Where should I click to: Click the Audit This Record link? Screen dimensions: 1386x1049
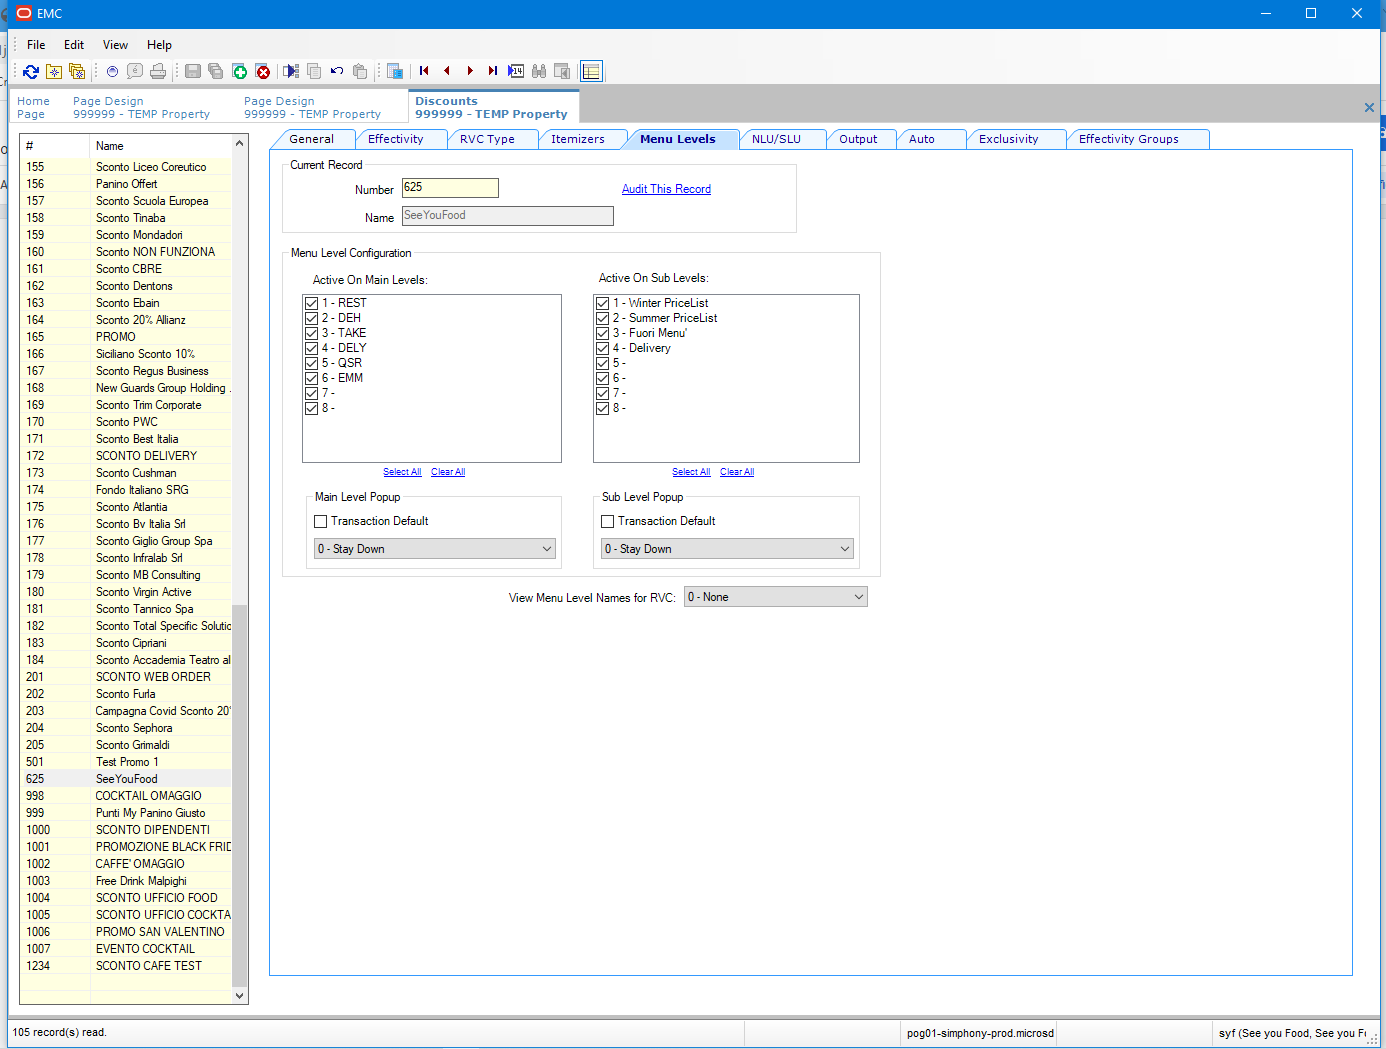point(666,189)
